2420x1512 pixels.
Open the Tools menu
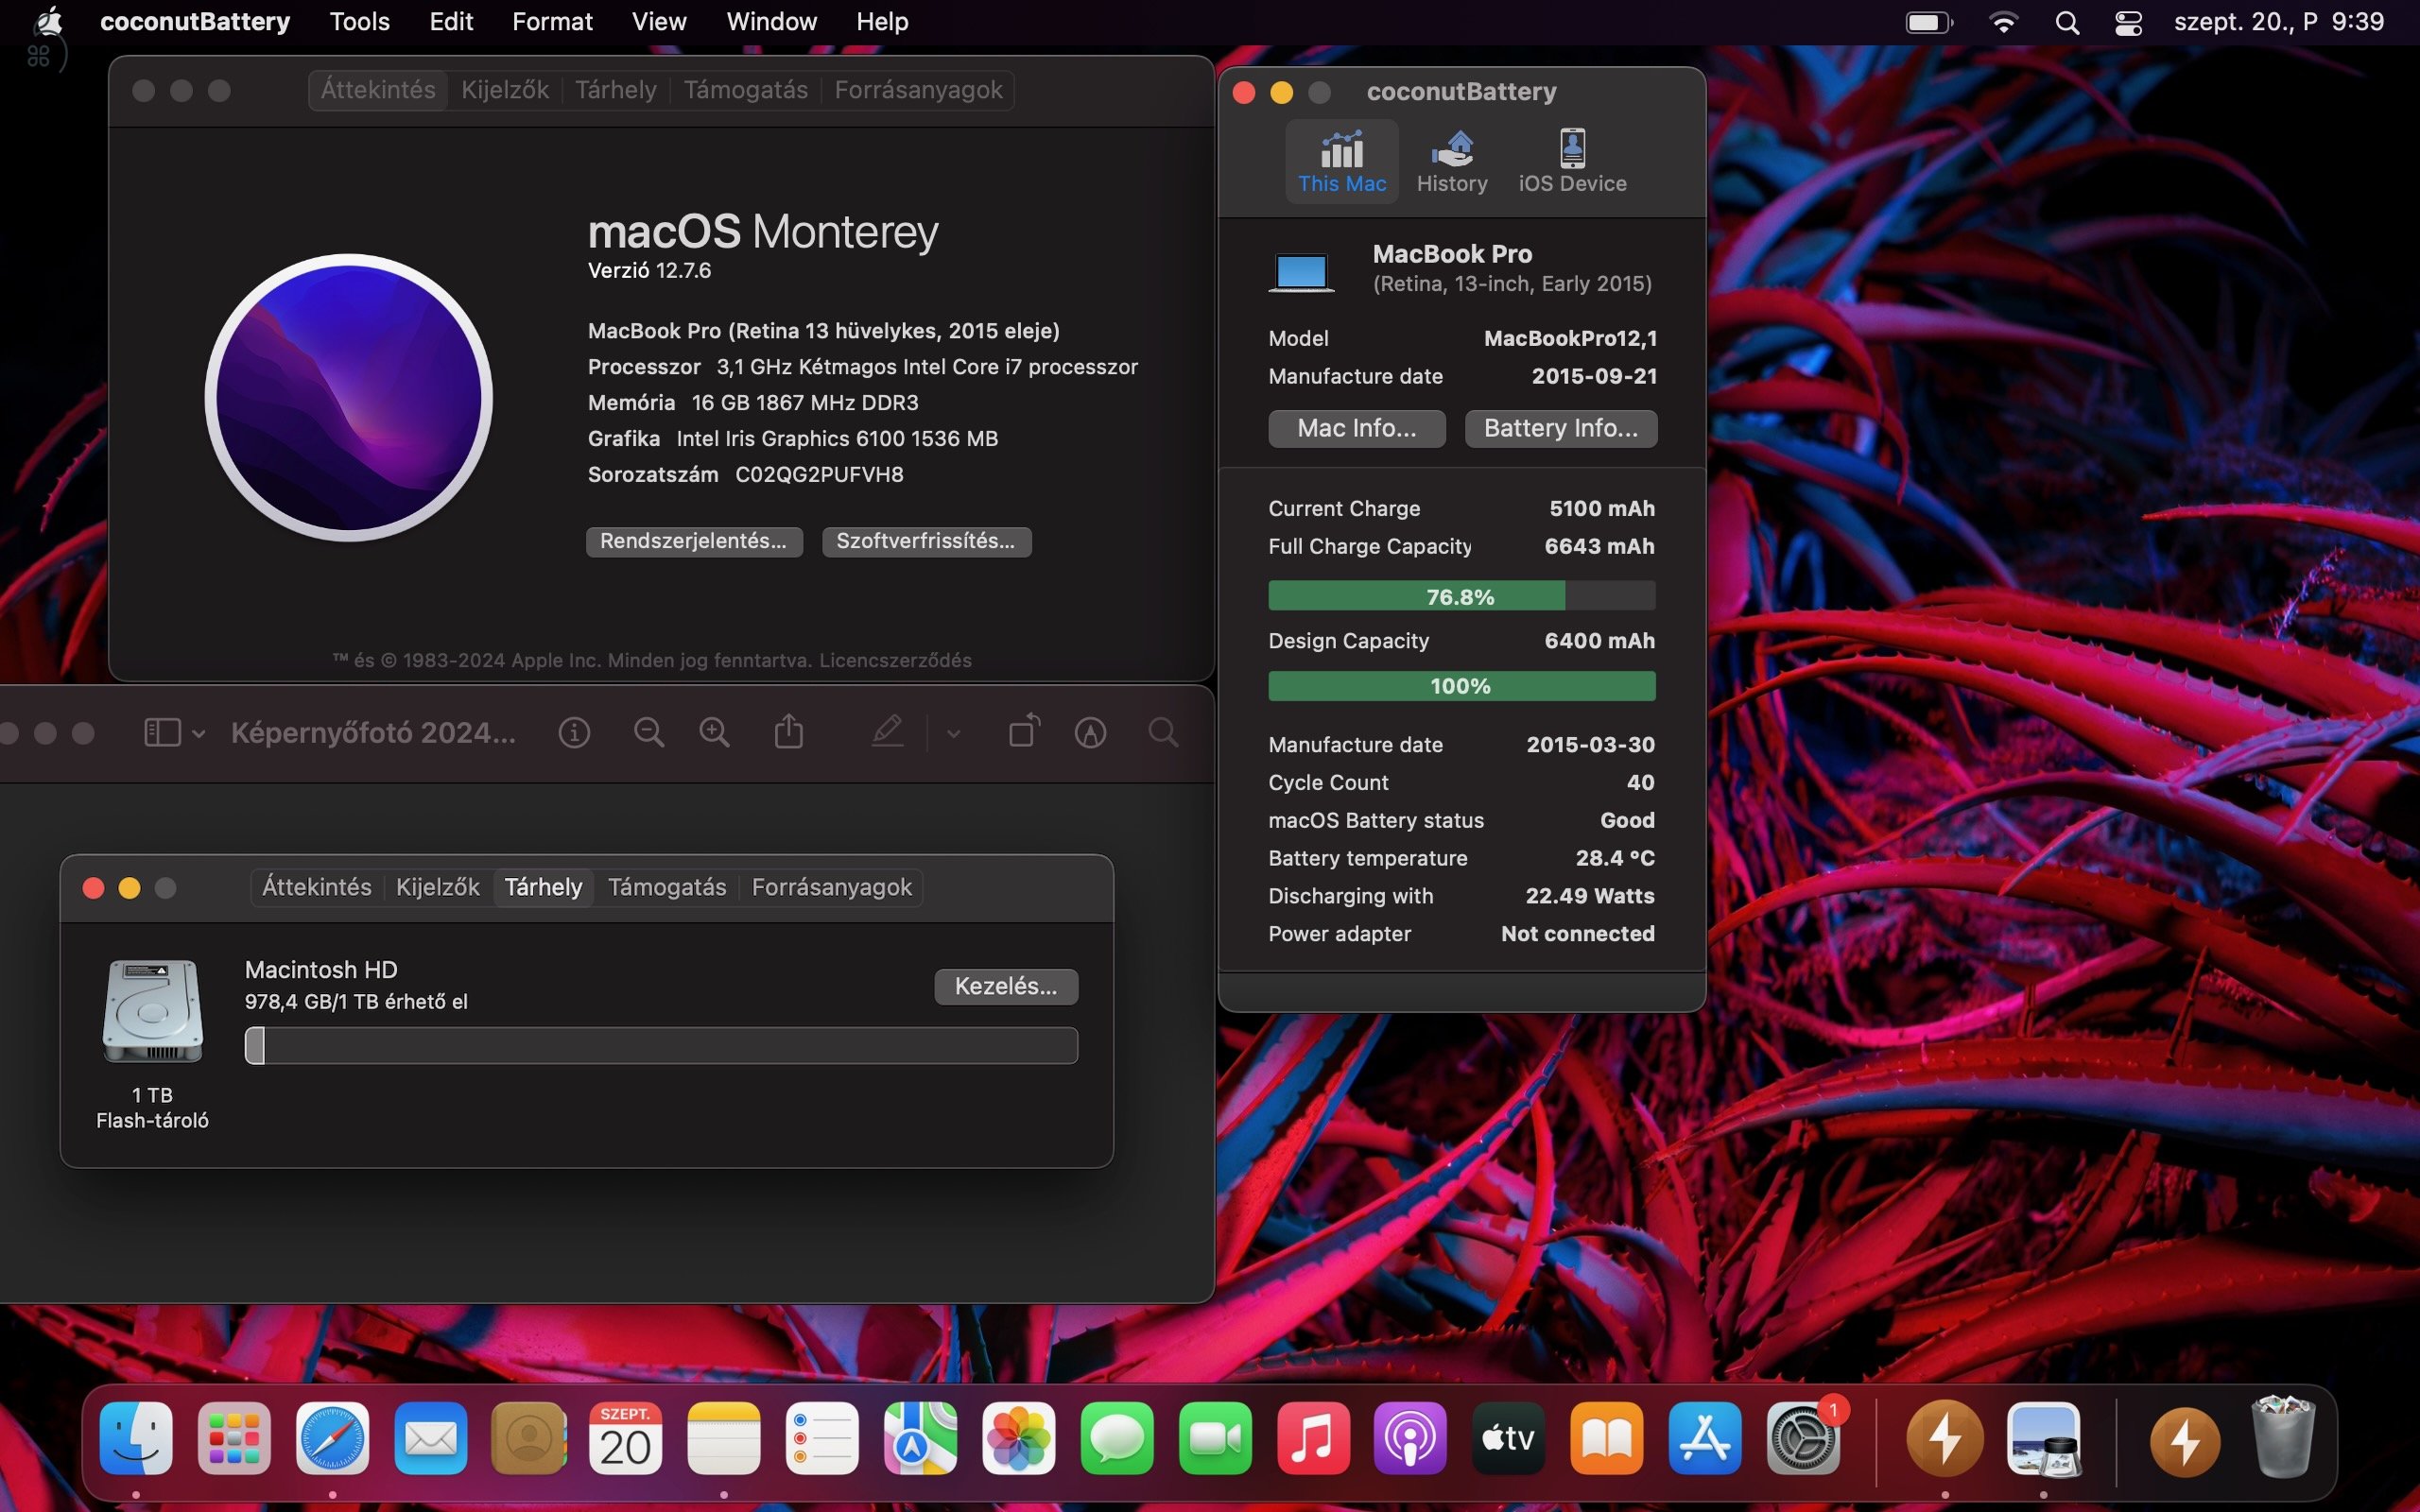point(360,21)
